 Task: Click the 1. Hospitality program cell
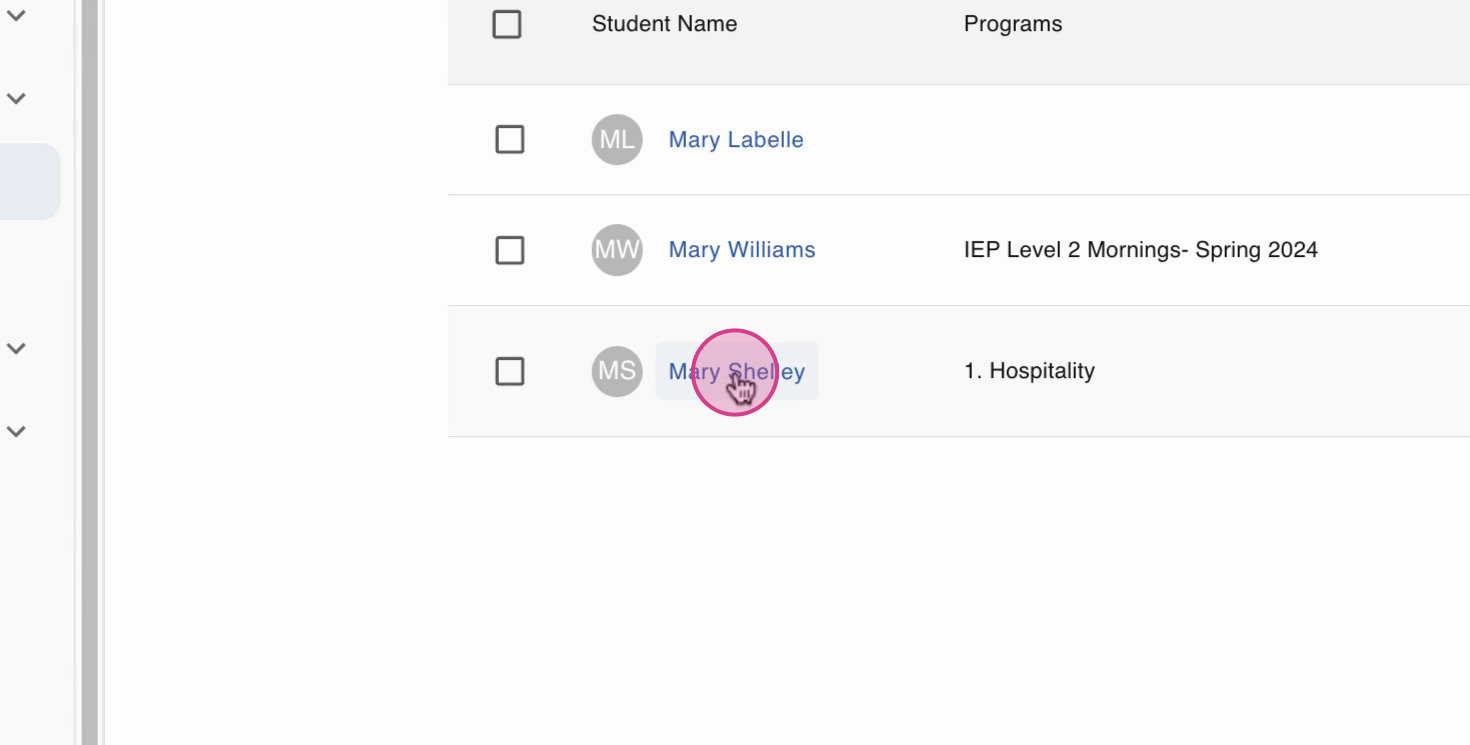(x=1029, y=371)
